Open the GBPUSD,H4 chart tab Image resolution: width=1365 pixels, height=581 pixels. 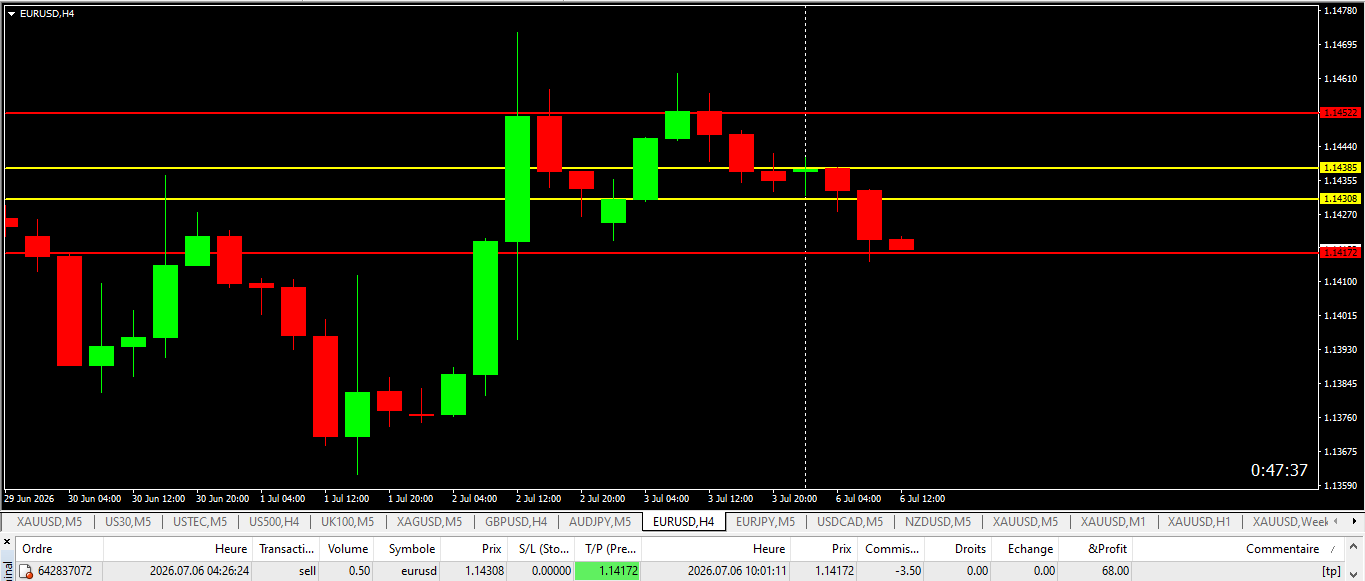pyautogui.click(x=516, y=521)
